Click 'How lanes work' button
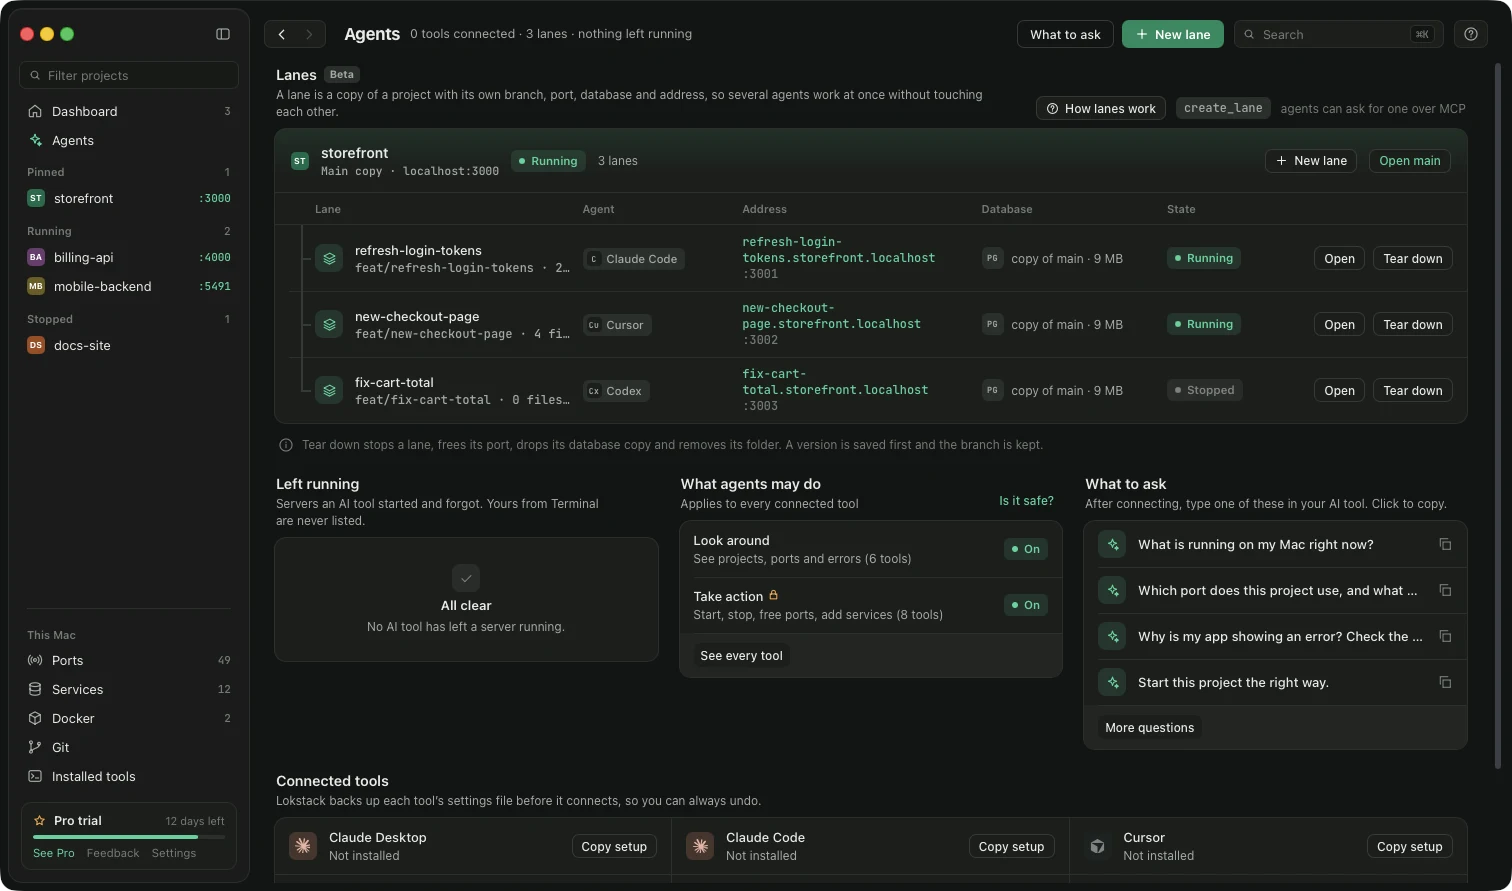The width and height of the screenshot is (1512, 891). [x=1100, y=108]
